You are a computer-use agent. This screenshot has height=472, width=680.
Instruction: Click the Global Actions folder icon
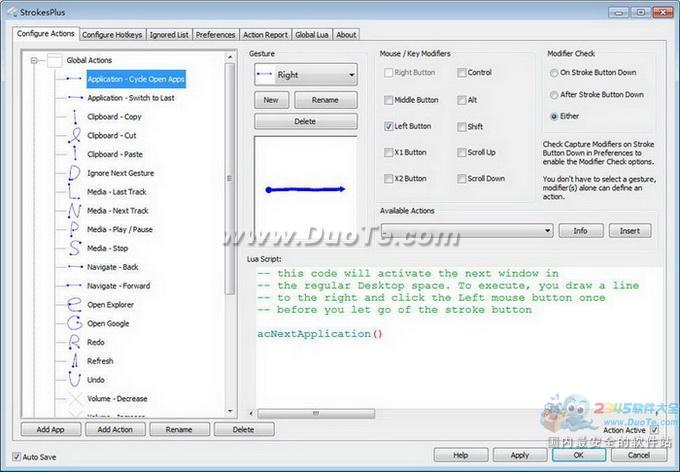pyautogui.click(x=55, y=60)
